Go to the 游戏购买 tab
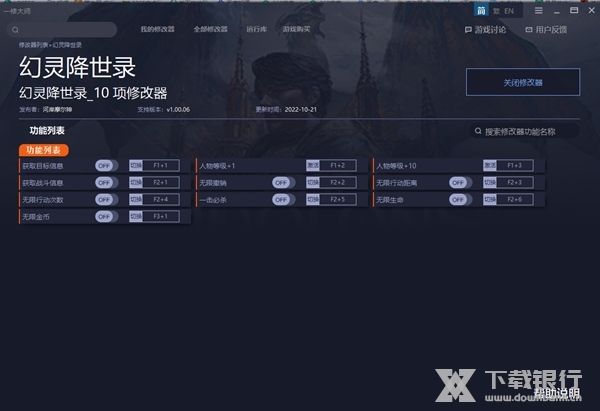Viewport: 600px width, 411px height. pos(296,29)
